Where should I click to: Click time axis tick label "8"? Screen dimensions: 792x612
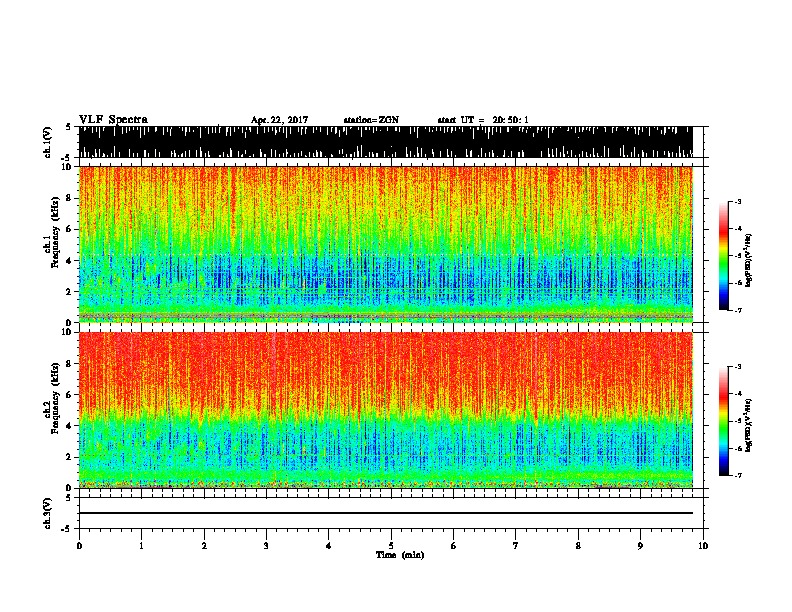click(x=578, y=546)
